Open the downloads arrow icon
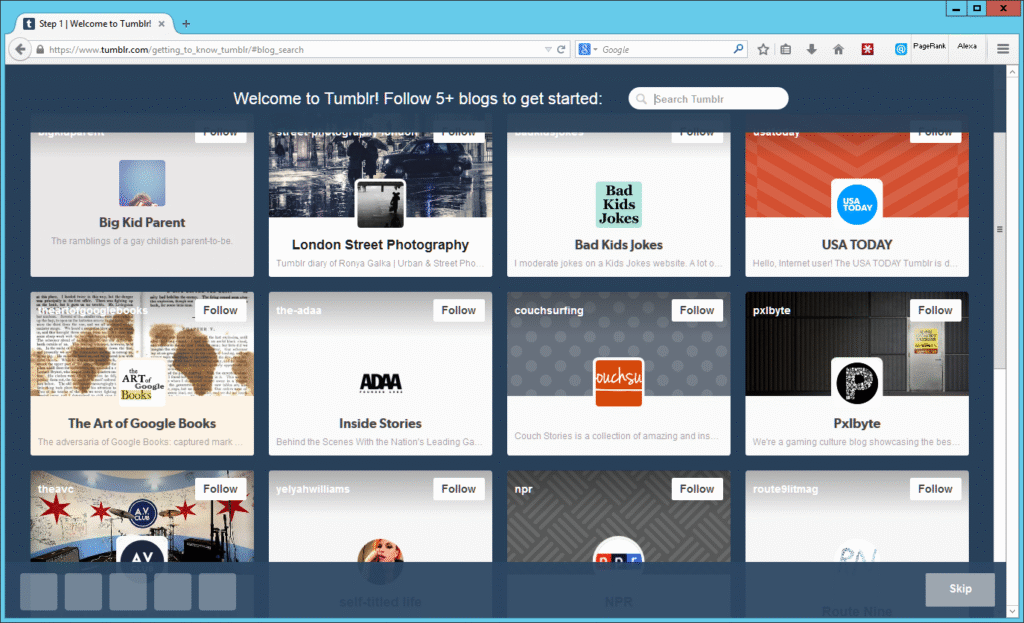This screenshot has height=623, width=1024. [x=812, y=49]
